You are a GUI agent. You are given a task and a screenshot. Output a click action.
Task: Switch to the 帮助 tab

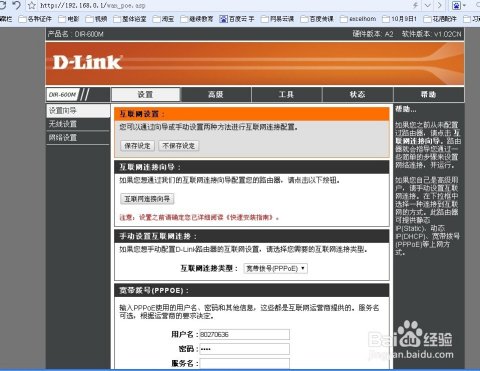pos(429,95)
